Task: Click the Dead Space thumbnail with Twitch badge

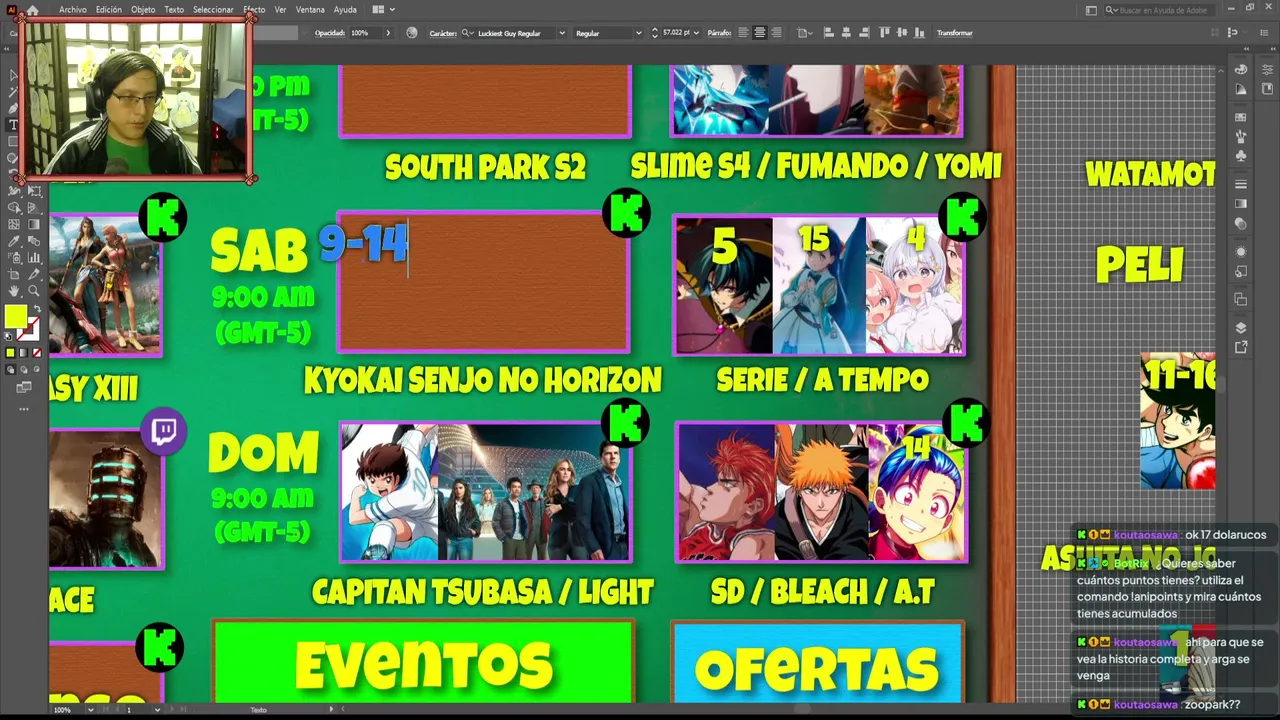Action: (105, 498)
